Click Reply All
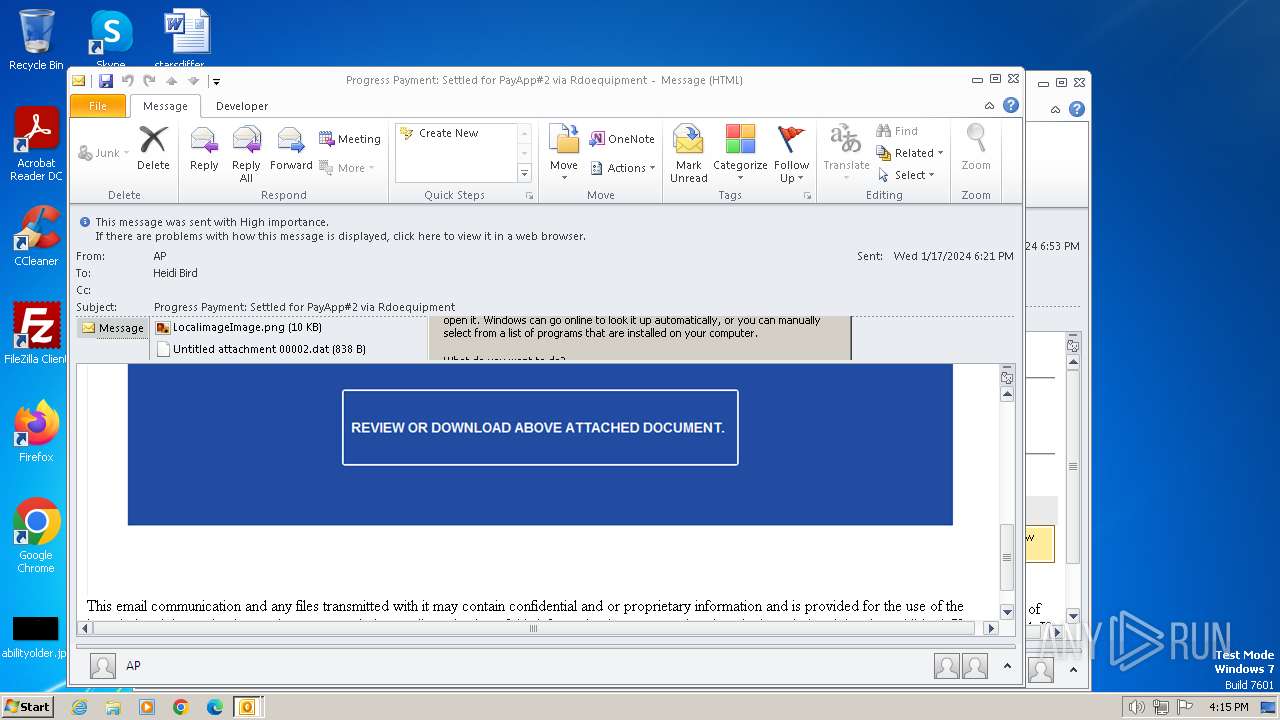 point(246,154)
